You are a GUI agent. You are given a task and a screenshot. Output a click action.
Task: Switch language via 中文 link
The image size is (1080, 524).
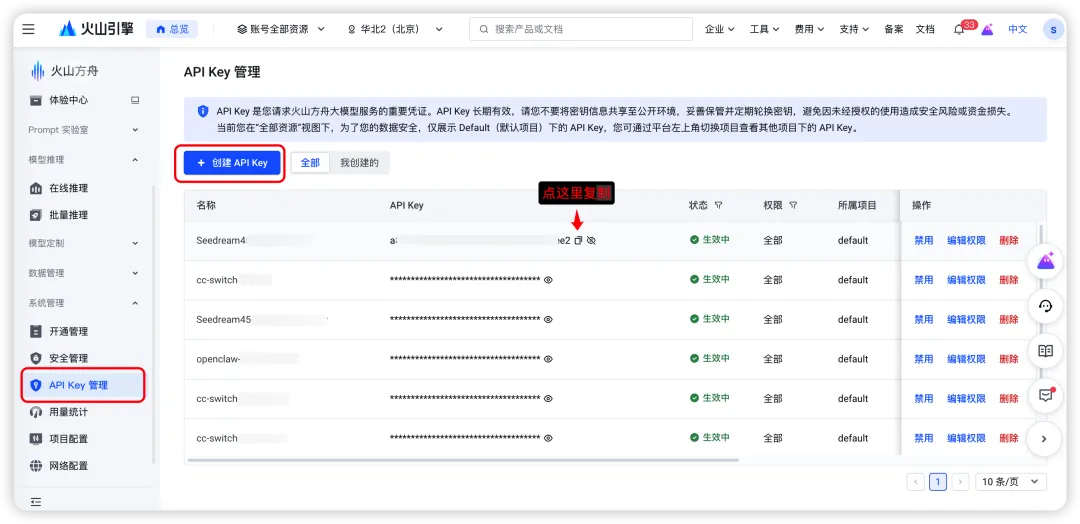pyautogui.click(x=1017, y=29)
